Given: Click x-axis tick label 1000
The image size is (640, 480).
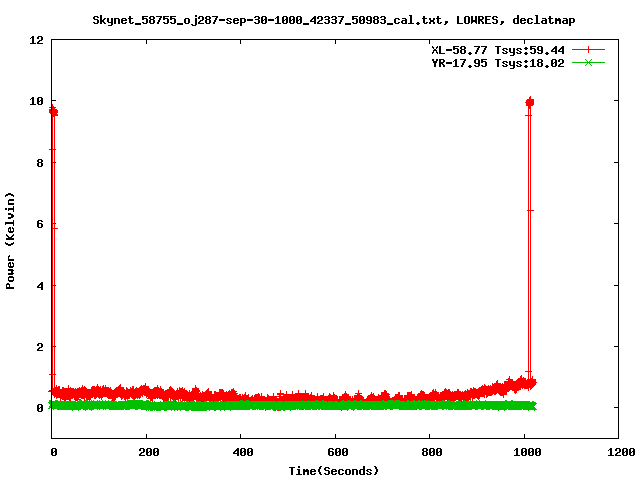Looking at the screenshot, I should (x=527, y=452).
